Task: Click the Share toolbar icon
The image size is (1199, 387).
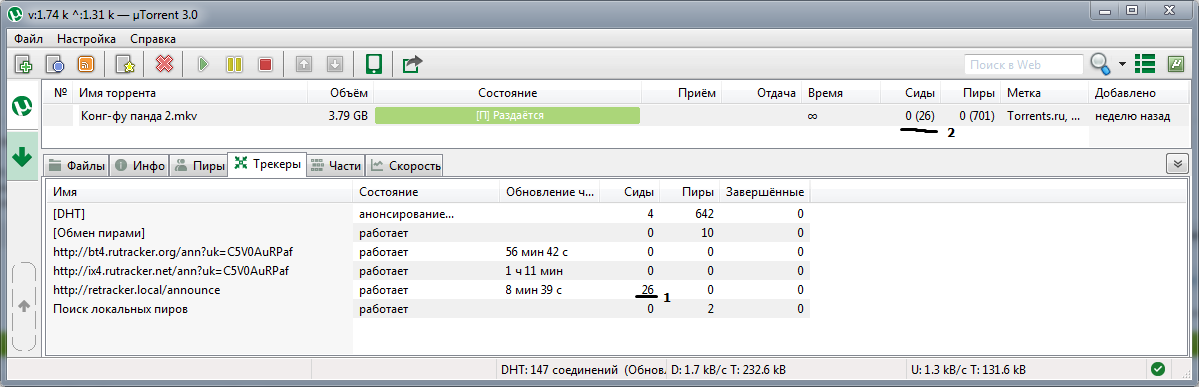Action: point(412,64)
